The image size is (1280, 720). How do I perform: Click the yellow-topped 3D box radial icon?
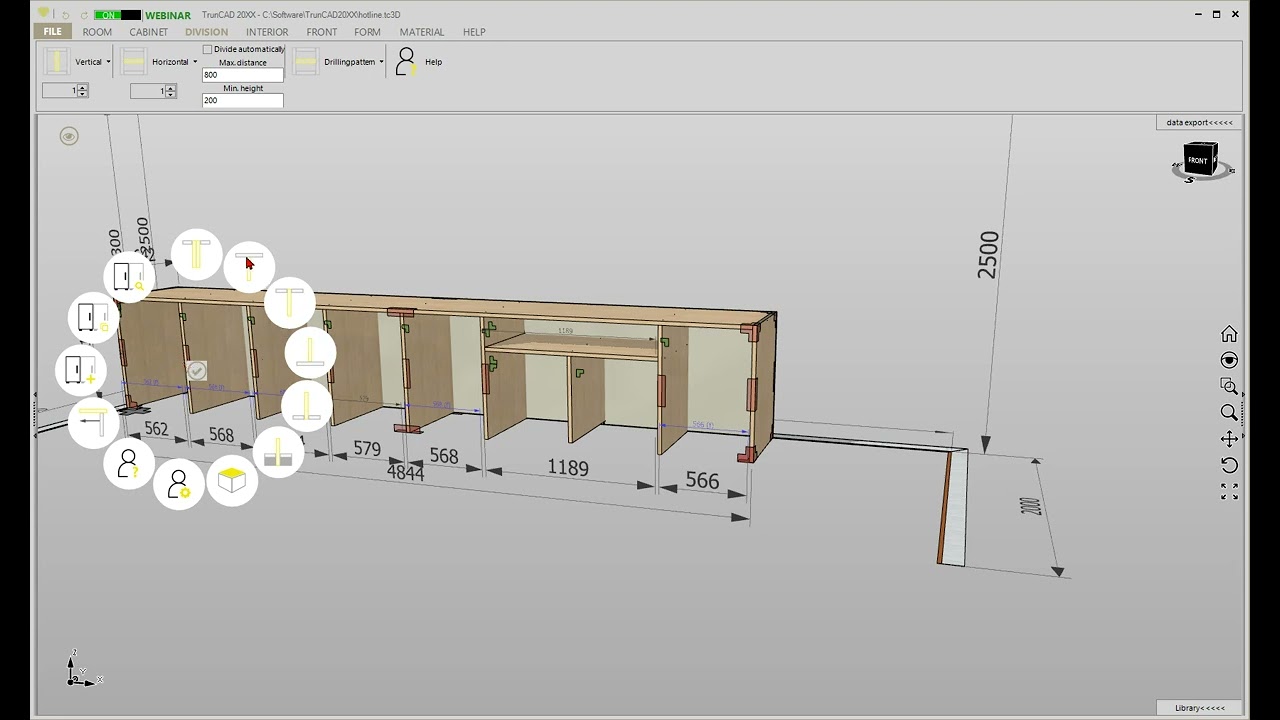232,481
